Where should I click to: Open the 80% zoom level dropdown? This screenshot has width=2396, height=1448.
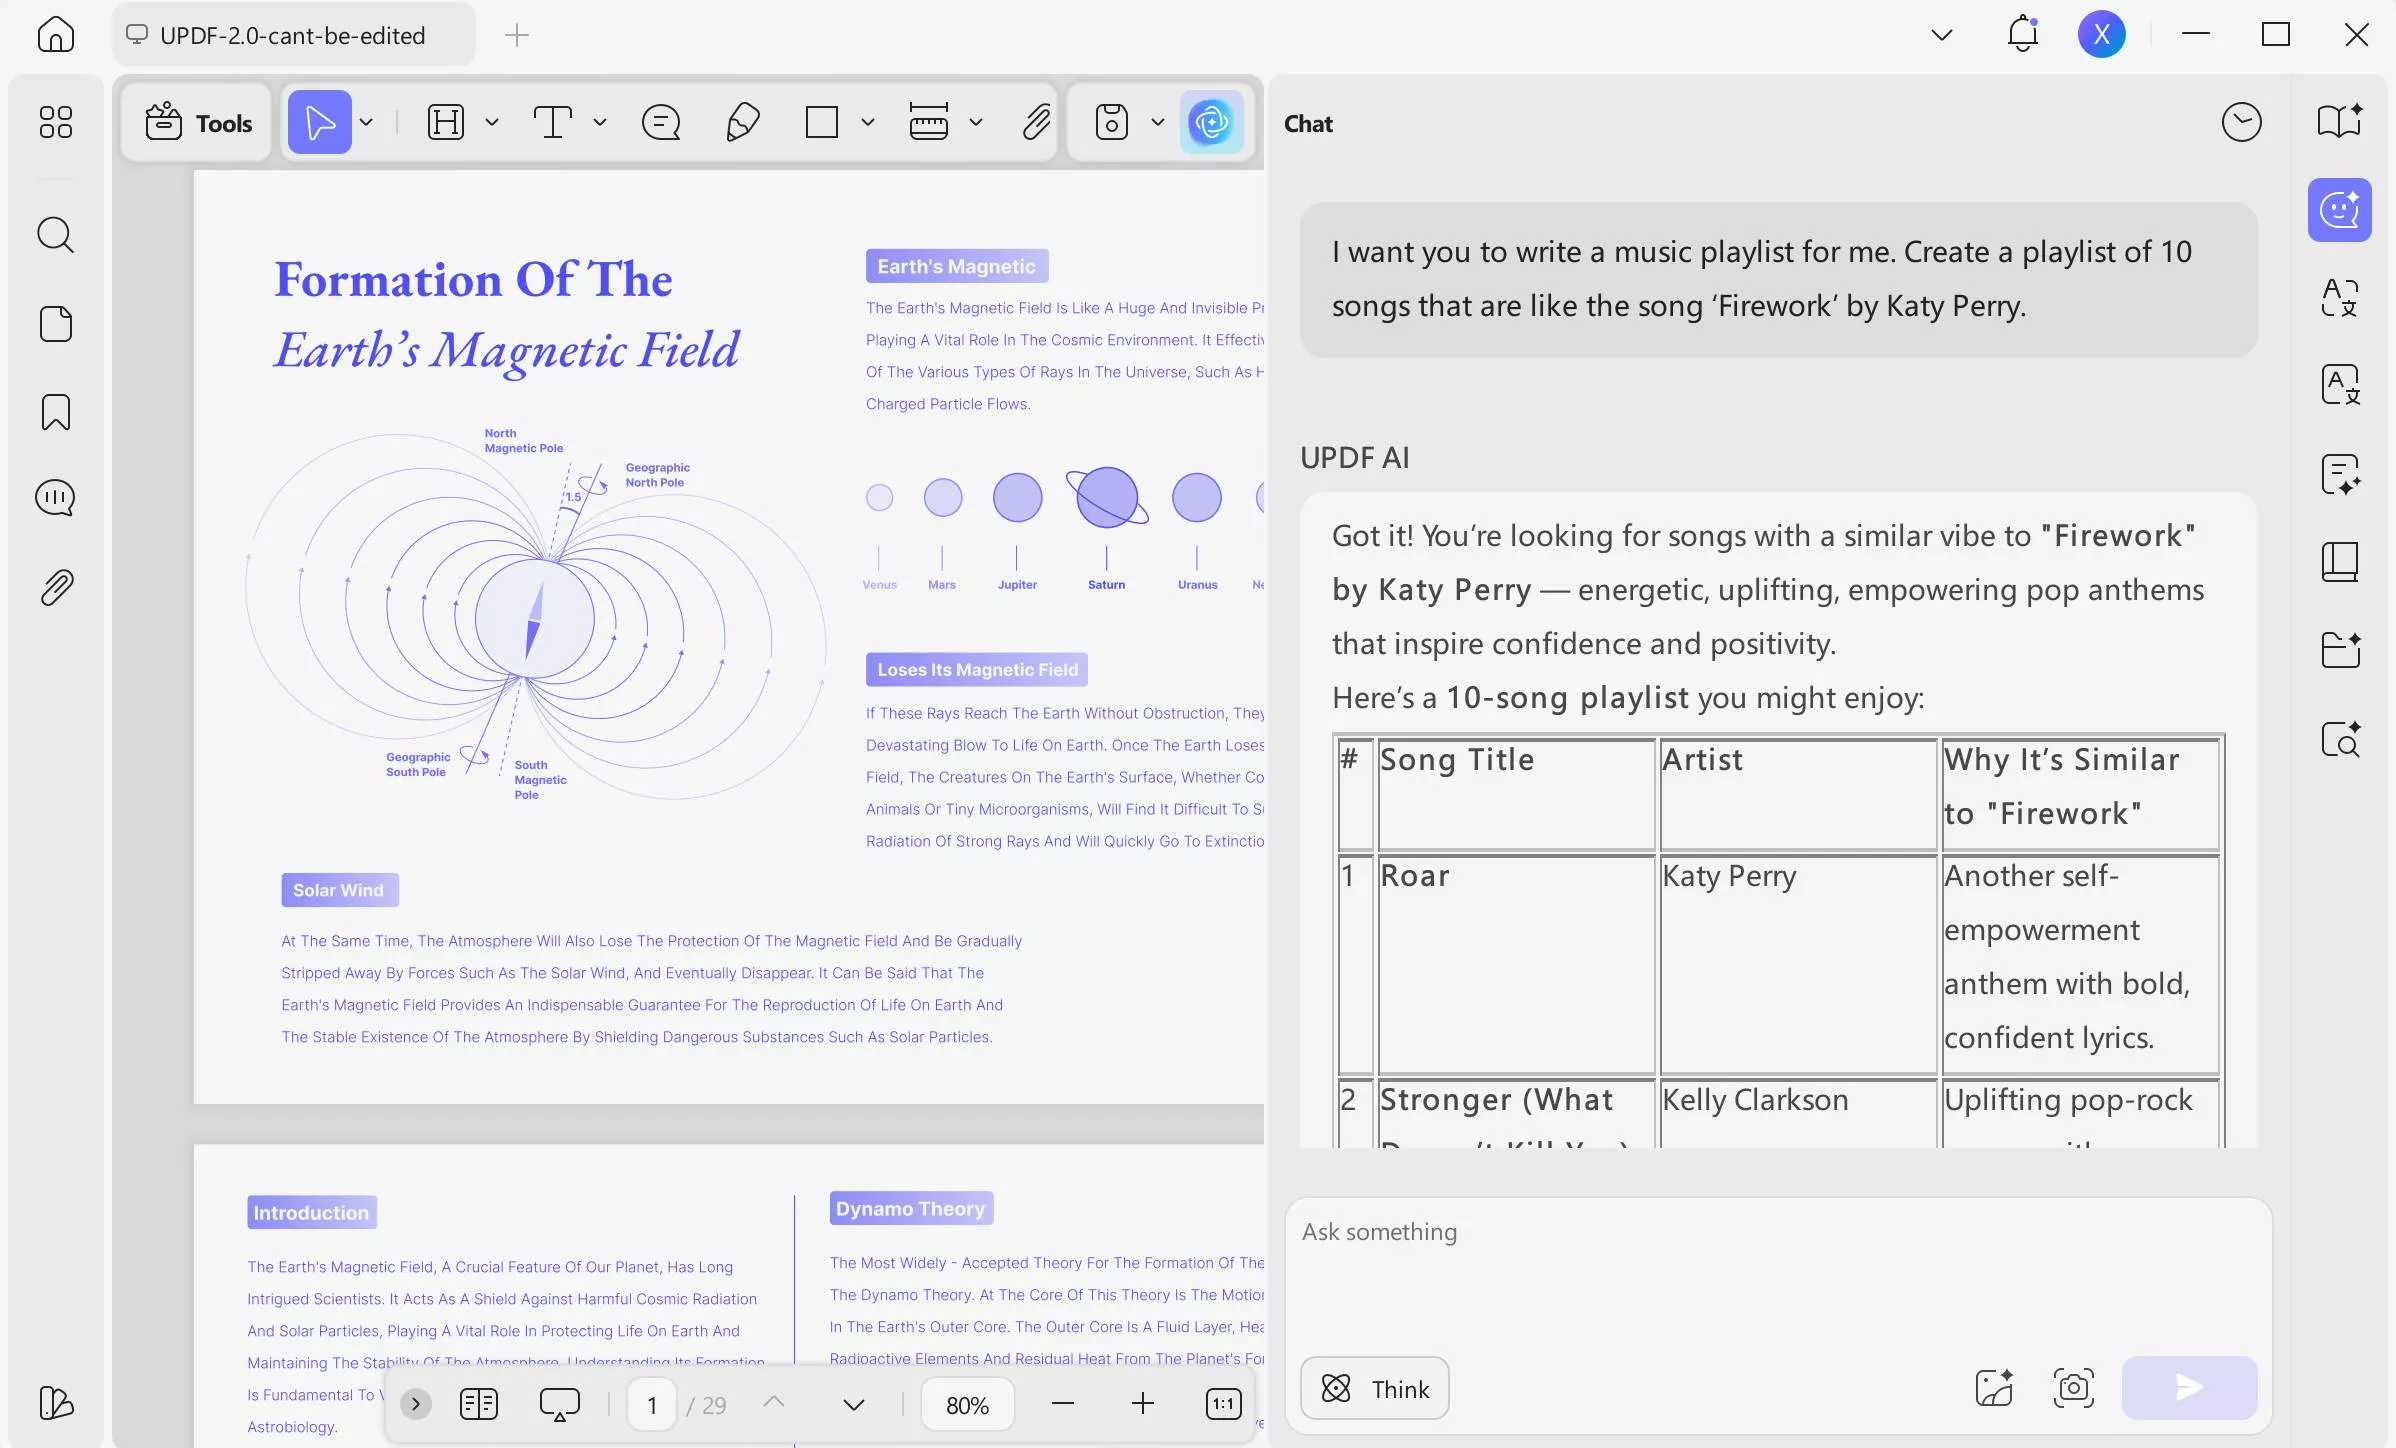pos(967,1404)
